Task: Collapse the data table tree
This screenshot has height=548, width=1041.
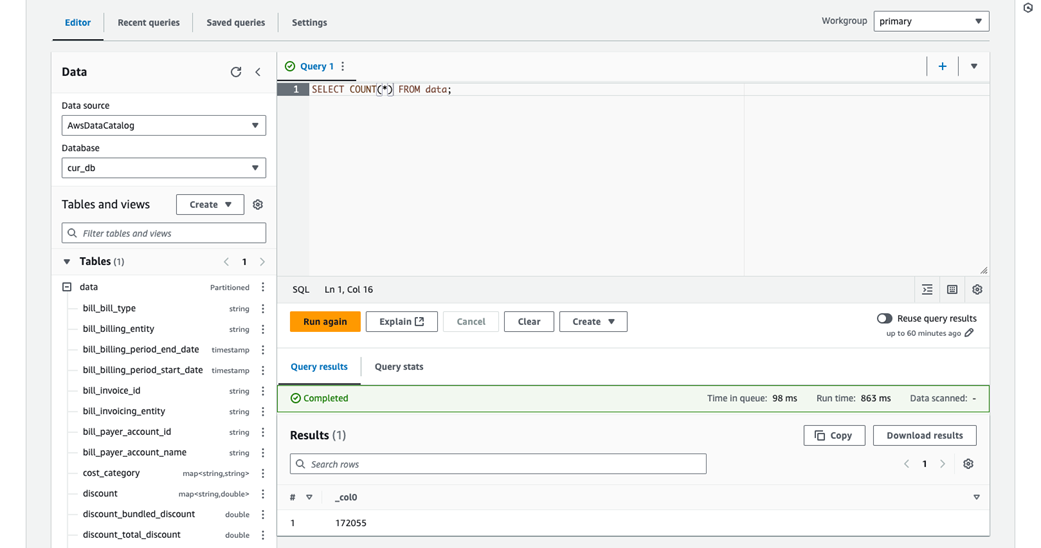Action: click(x=67, y=287)
